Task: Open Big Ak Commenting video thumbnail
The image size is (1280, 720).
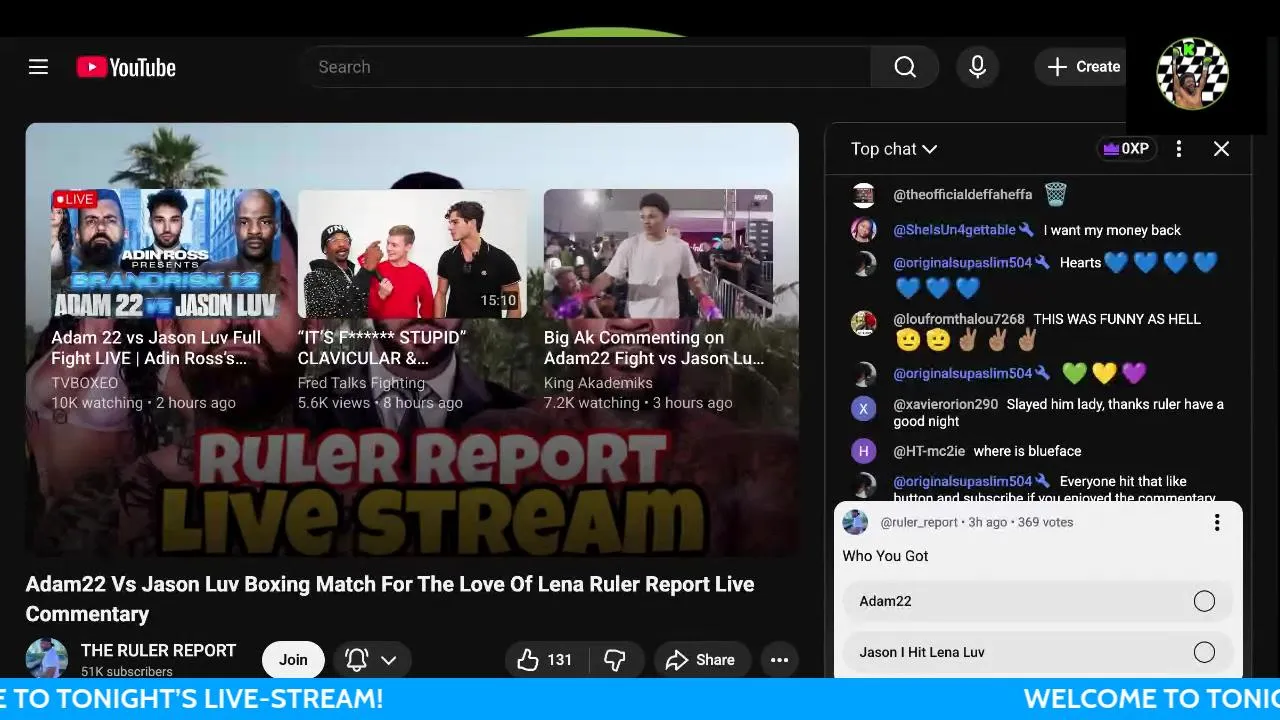Action: (658, 253)
